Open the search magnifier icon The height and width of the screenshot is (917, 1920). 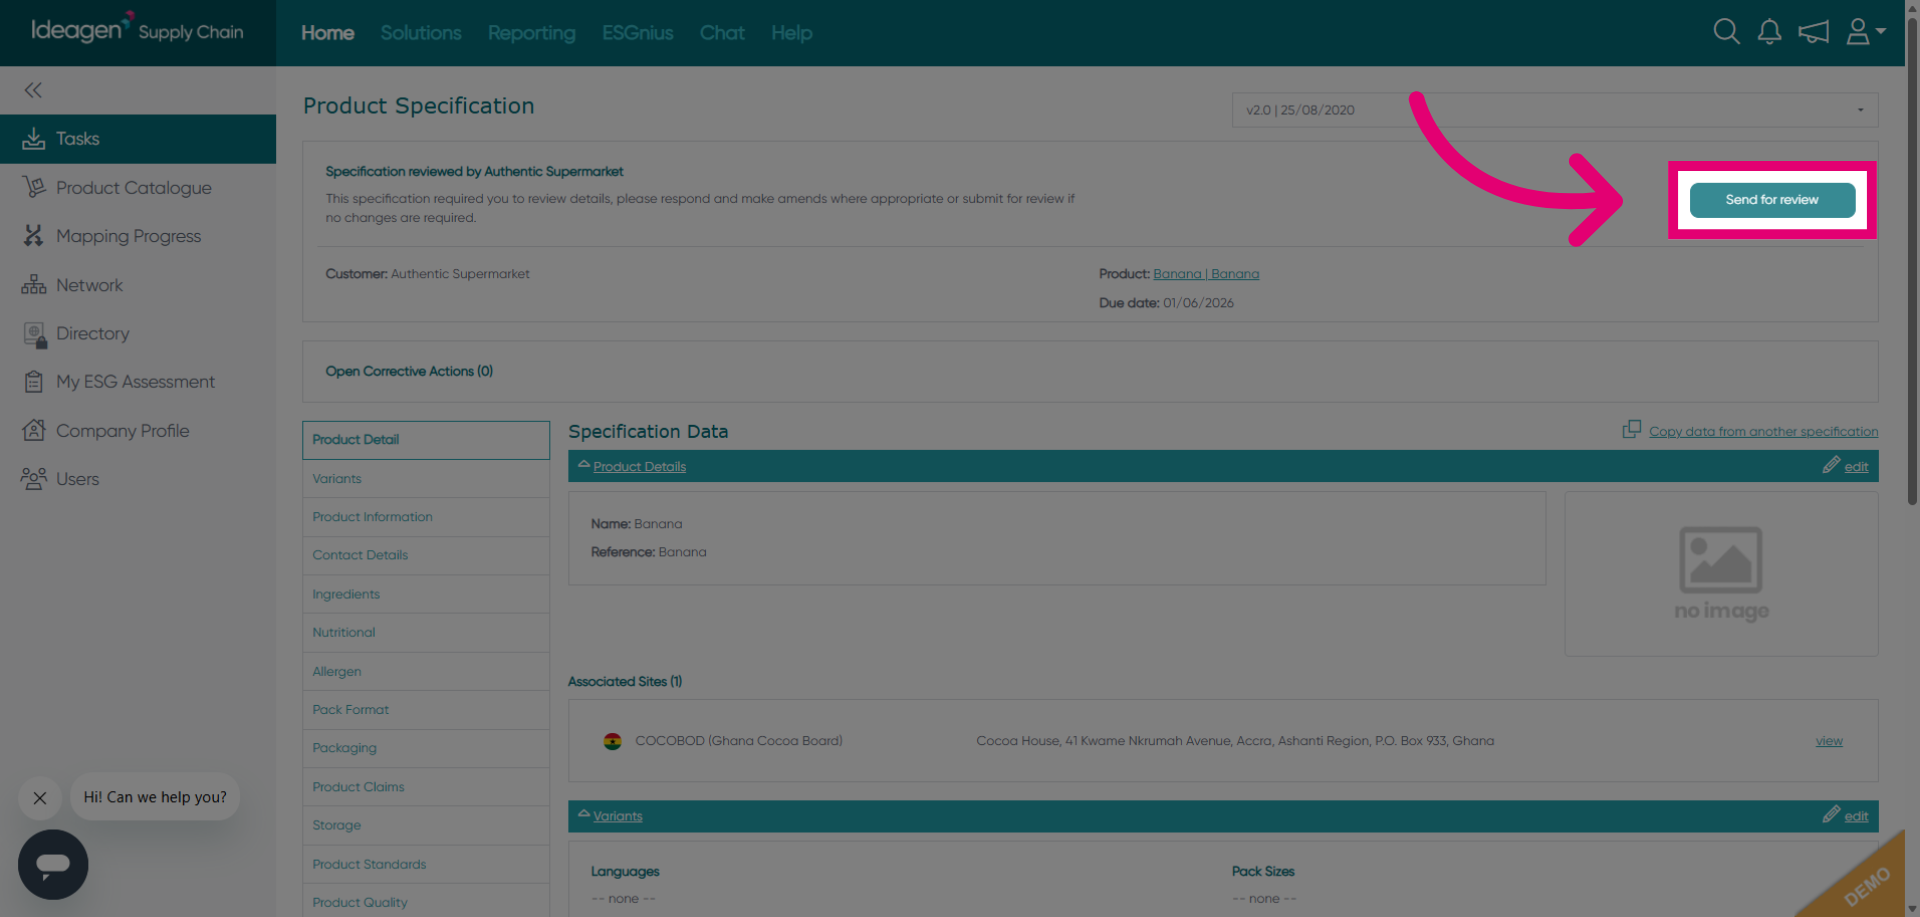click(1726, 32)
